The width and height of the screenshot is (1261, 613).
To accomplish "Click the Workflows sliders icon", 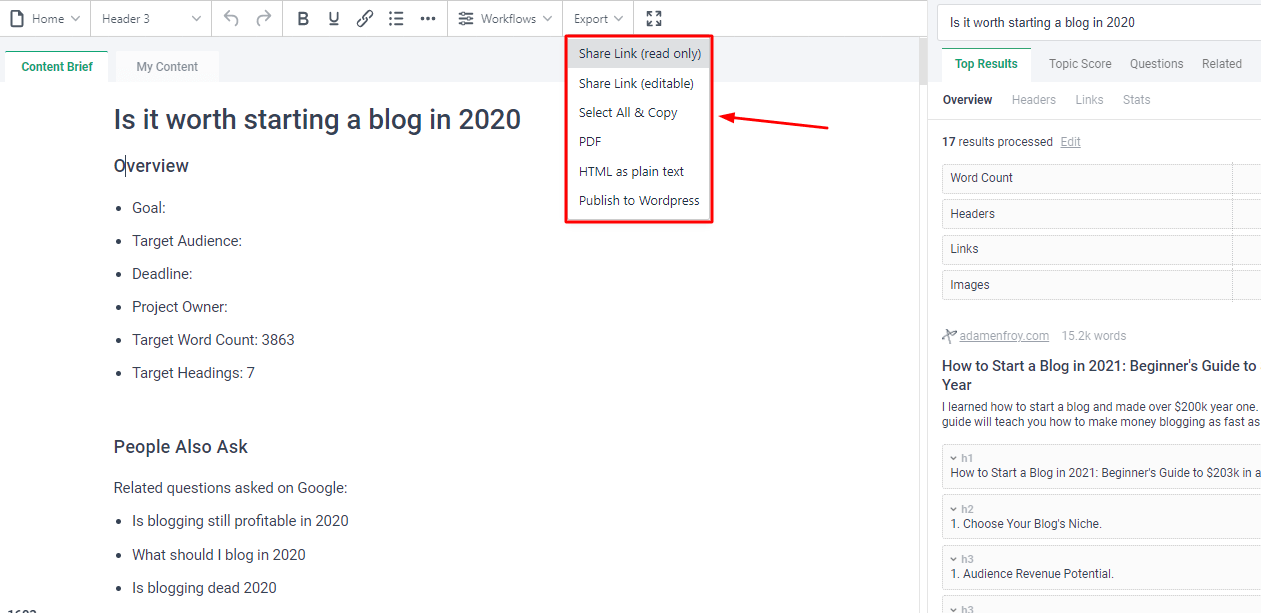I will (466, 19).
